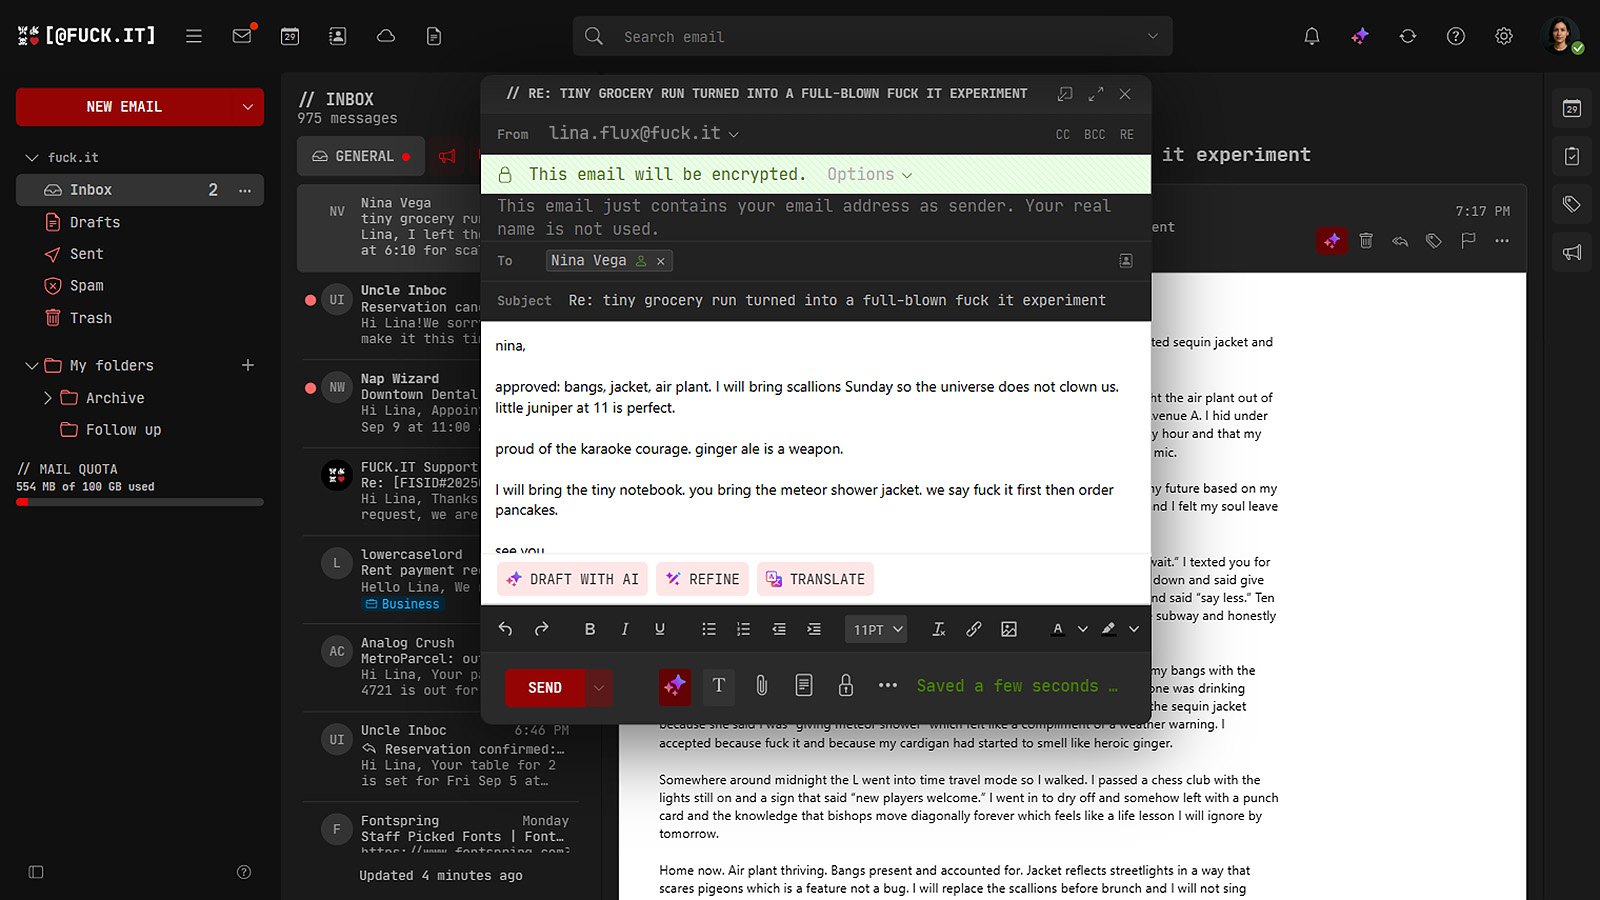Viewport: 1600px width, 900px height.
Task: Insert a link in the email body
Action: click(973, 629)
